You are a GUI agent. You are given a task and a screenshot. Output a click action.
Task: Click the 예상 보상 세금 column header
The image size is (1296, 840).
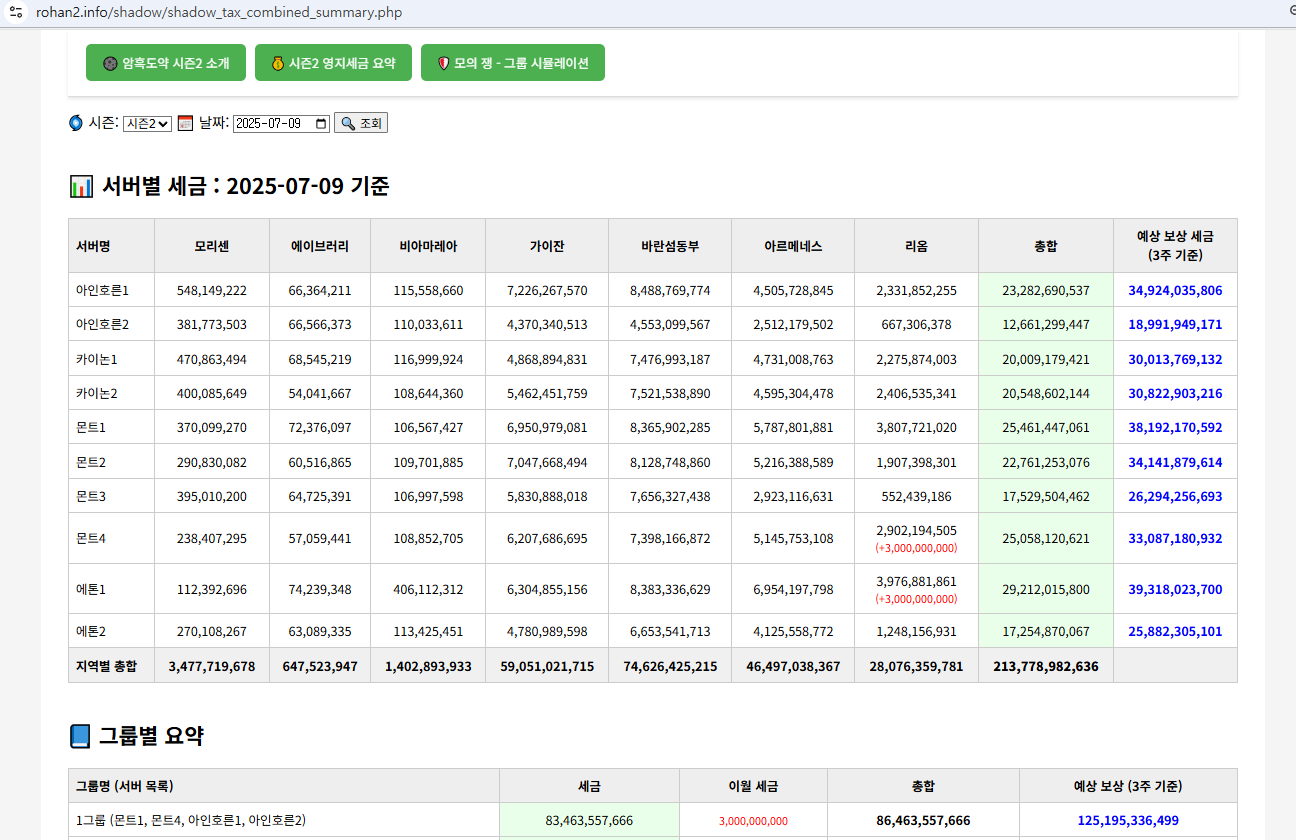click(x=1175, y=245)
